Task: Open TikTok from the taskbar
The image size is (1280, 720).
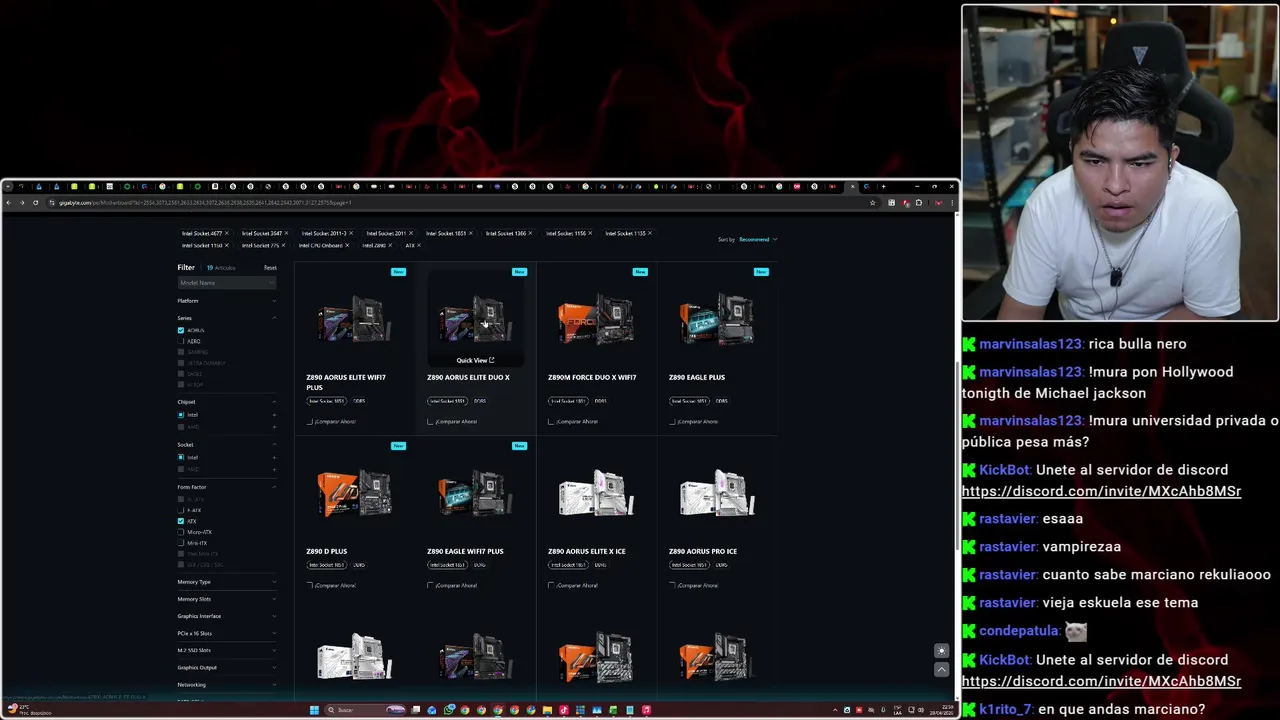Action: (564, 710)
